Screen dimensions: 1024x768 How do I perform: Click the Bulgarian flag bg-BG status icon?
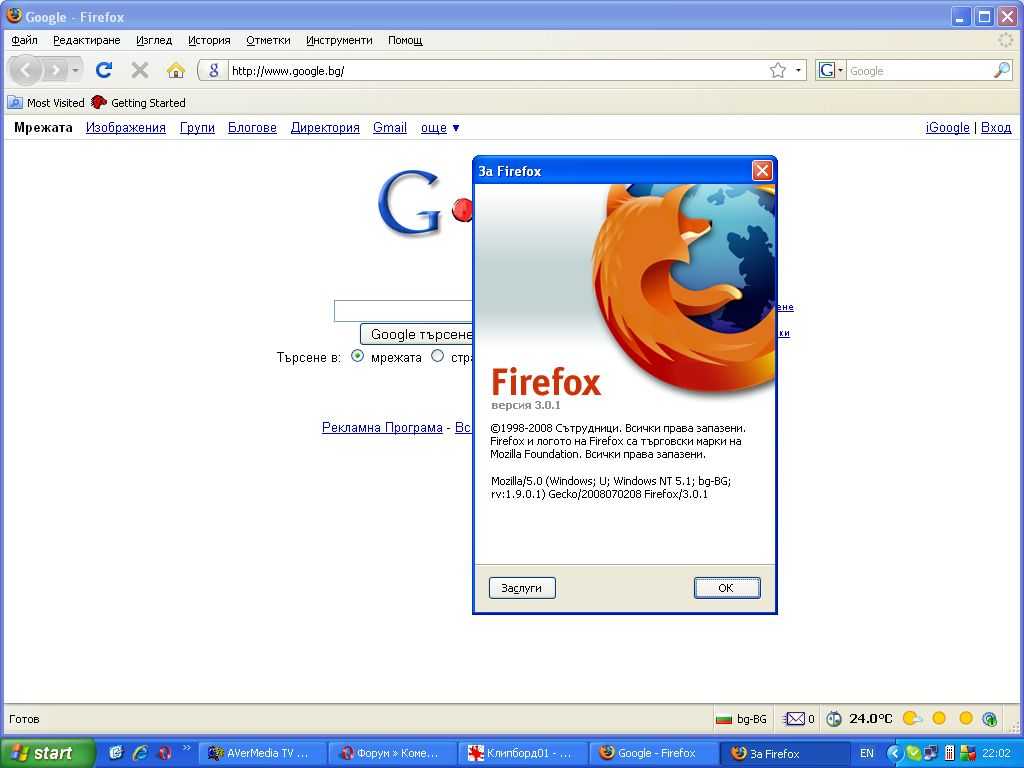(724, 719)
